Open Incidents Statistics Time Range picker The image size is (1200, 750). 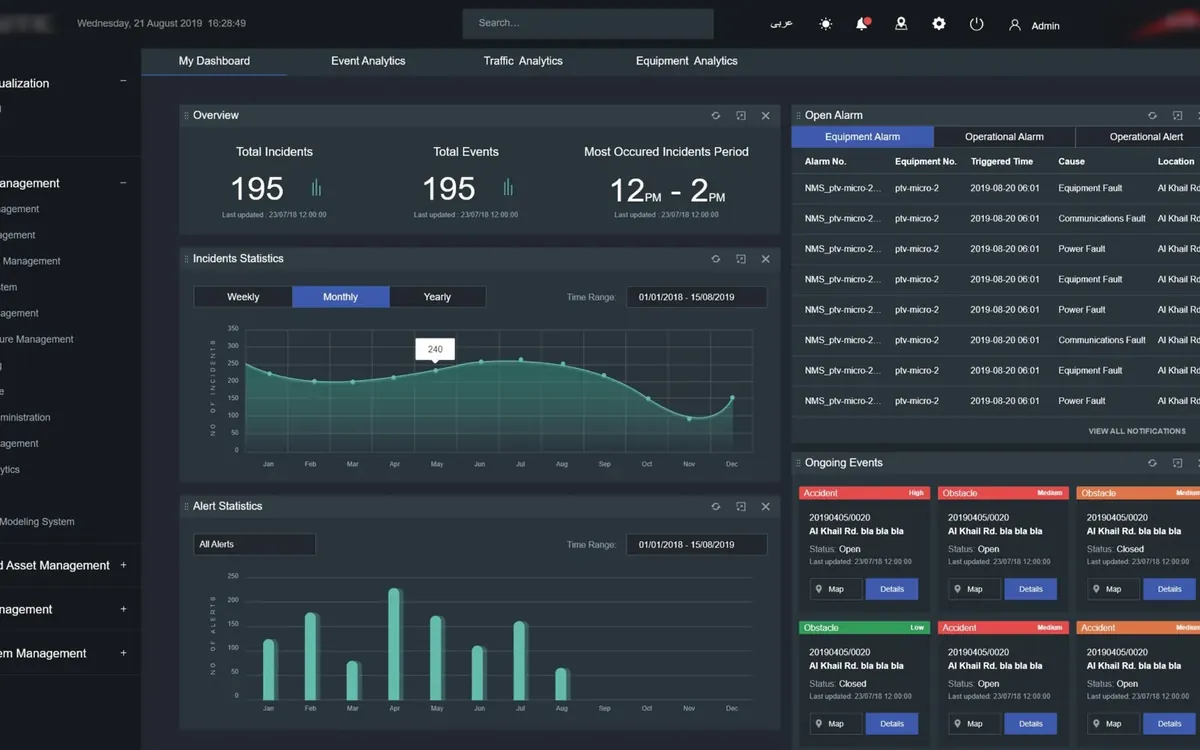(697, 297)
